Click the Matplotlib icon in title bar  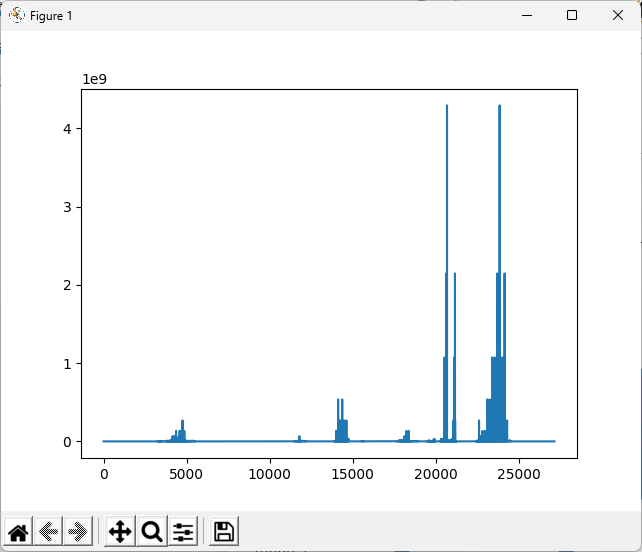[x=17, y=15]
